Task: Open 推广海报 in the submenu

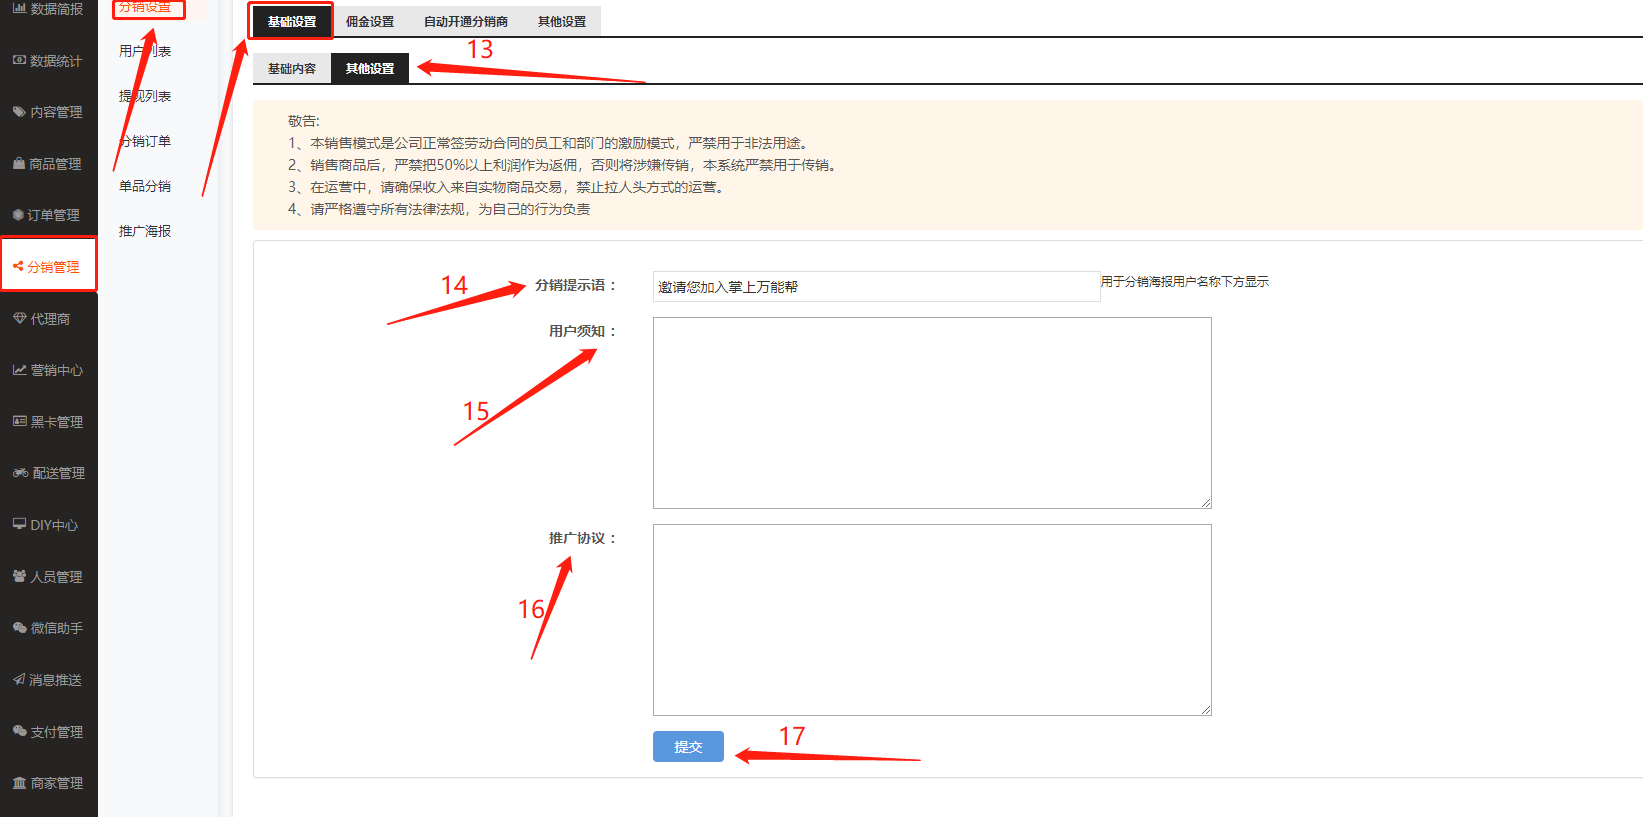Action: (145, 231)
